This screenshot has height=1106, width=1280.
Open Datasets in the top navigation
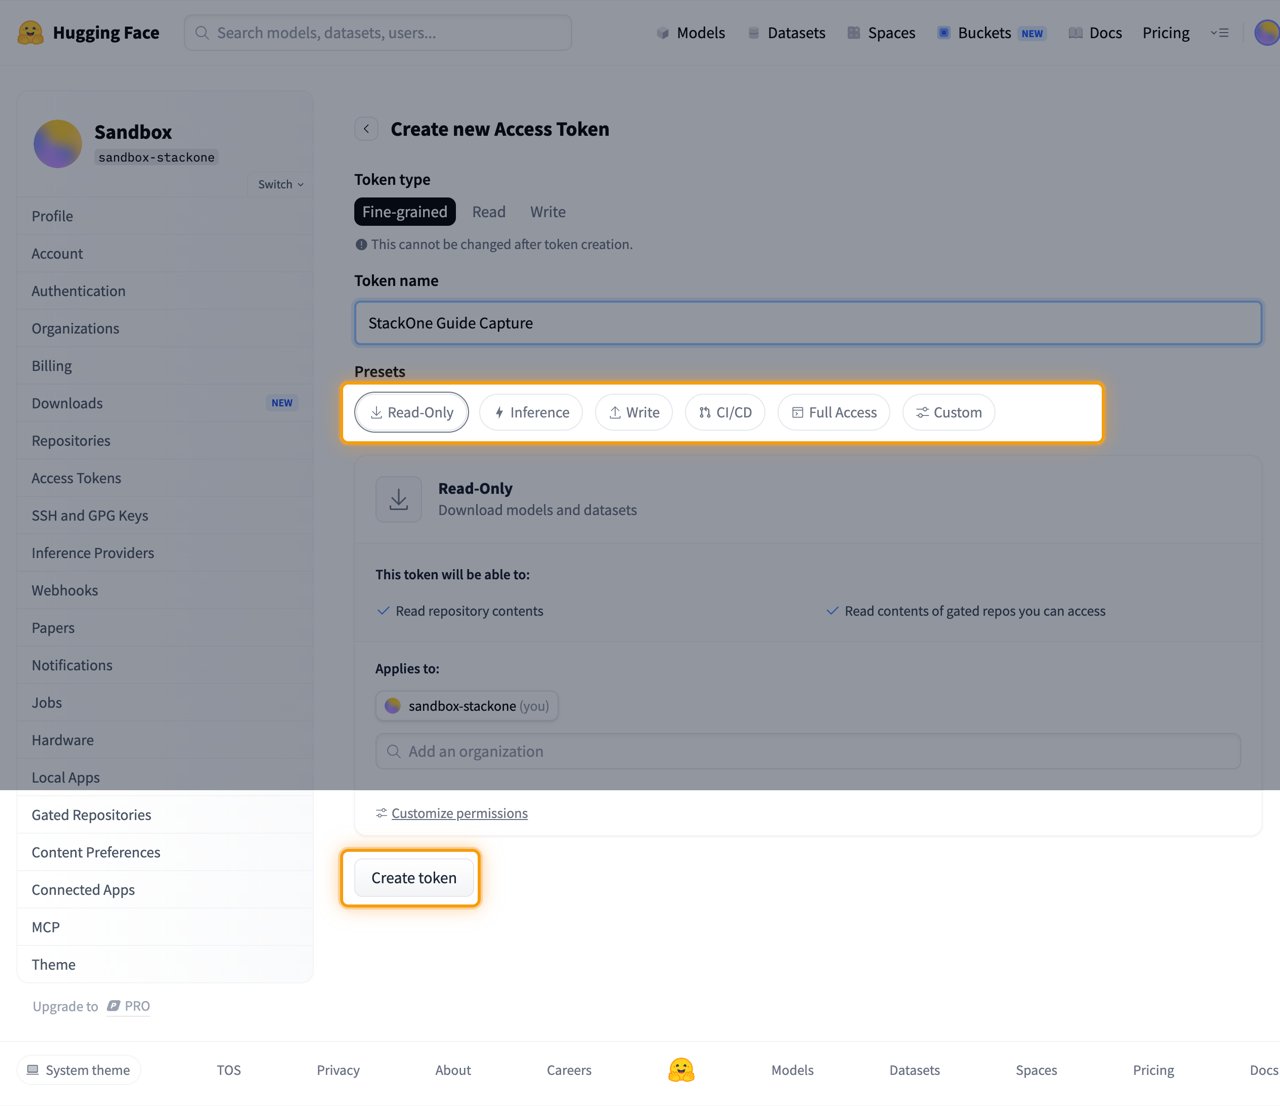tap(786, 33)
